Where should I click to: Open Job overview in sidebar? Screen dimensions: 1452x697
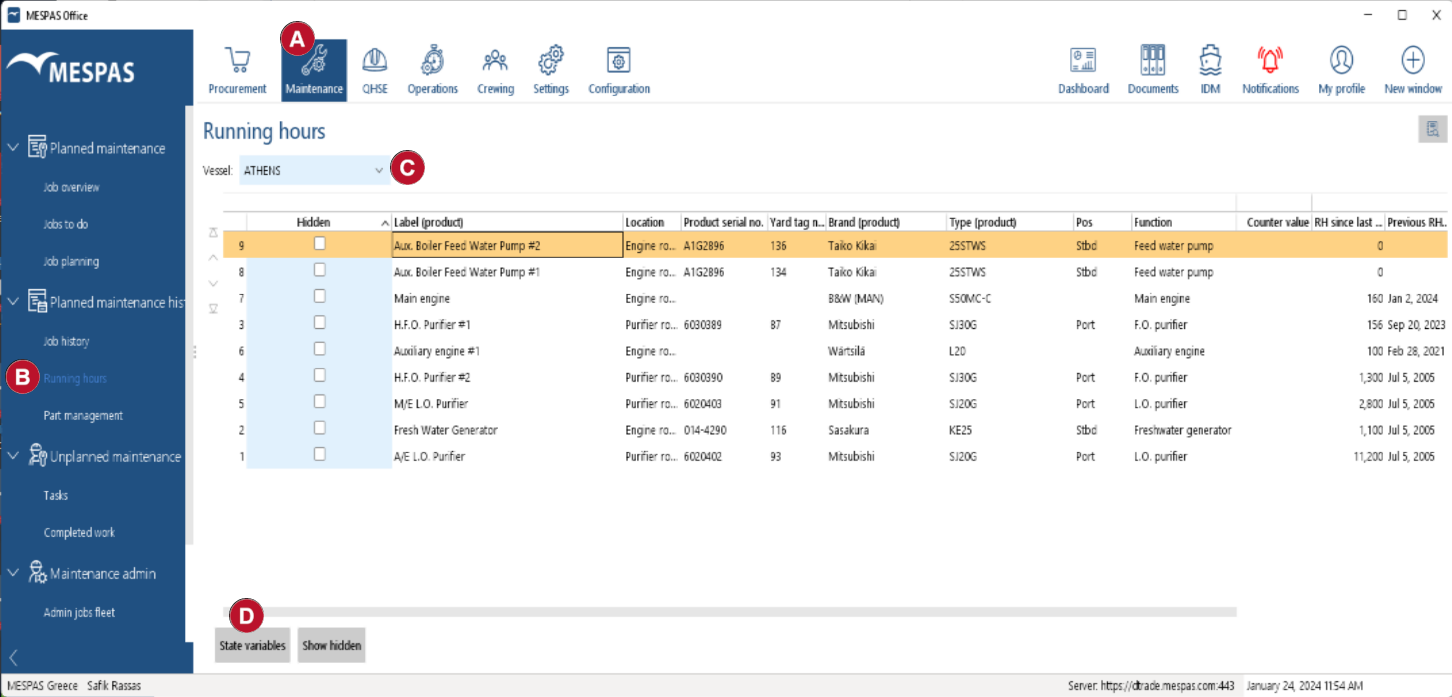[x=71, y=187]
